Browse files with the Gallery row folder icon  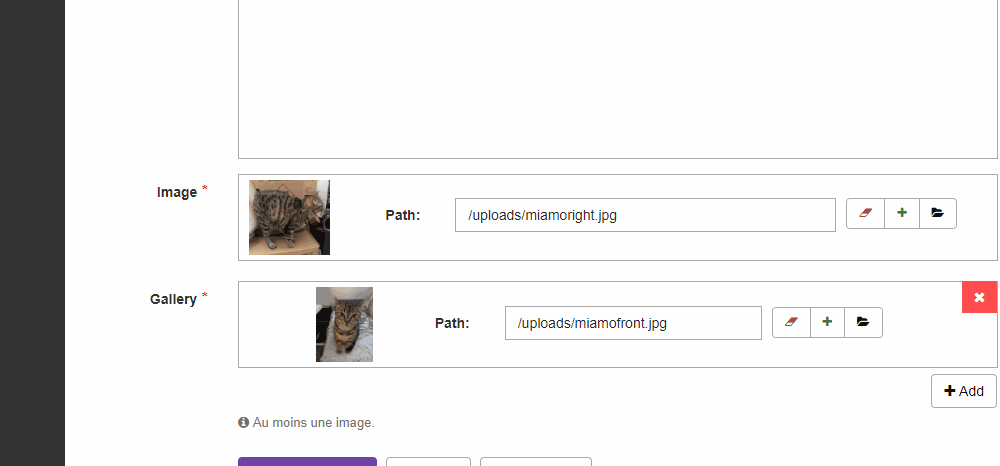[863, 322]
